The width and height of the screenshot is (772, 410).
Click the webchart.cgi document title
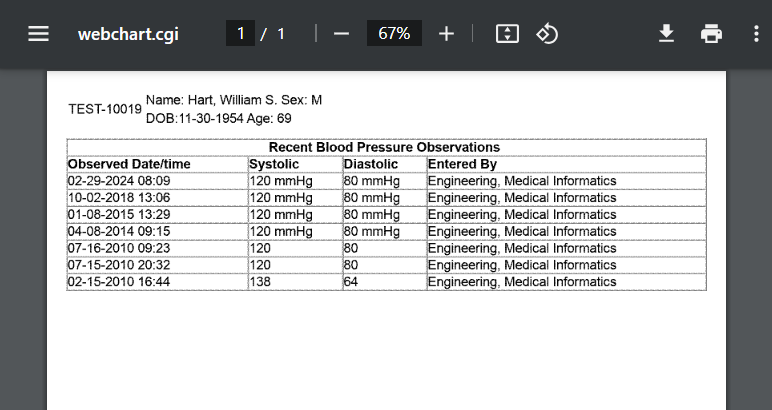128,34
